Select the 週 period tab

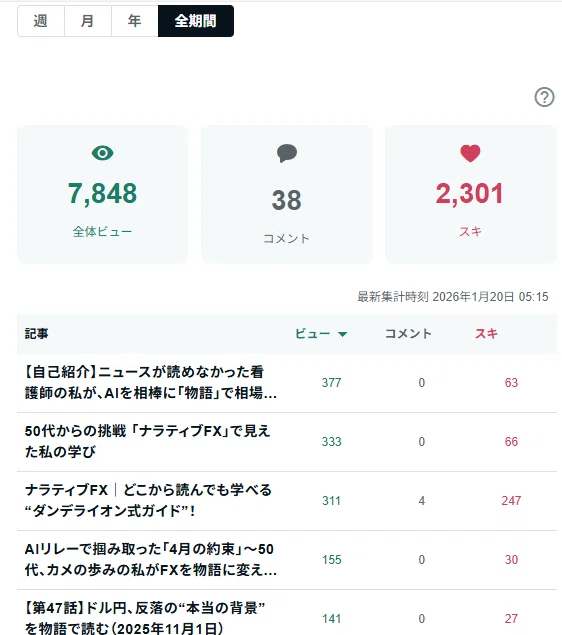(40, 21)
